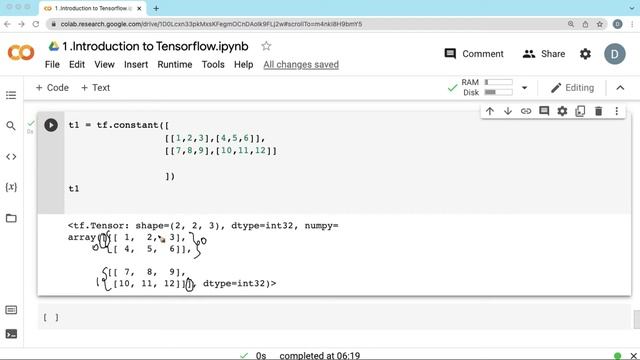
Task: Open the Files sidebar panel
Action: [11, 218]
